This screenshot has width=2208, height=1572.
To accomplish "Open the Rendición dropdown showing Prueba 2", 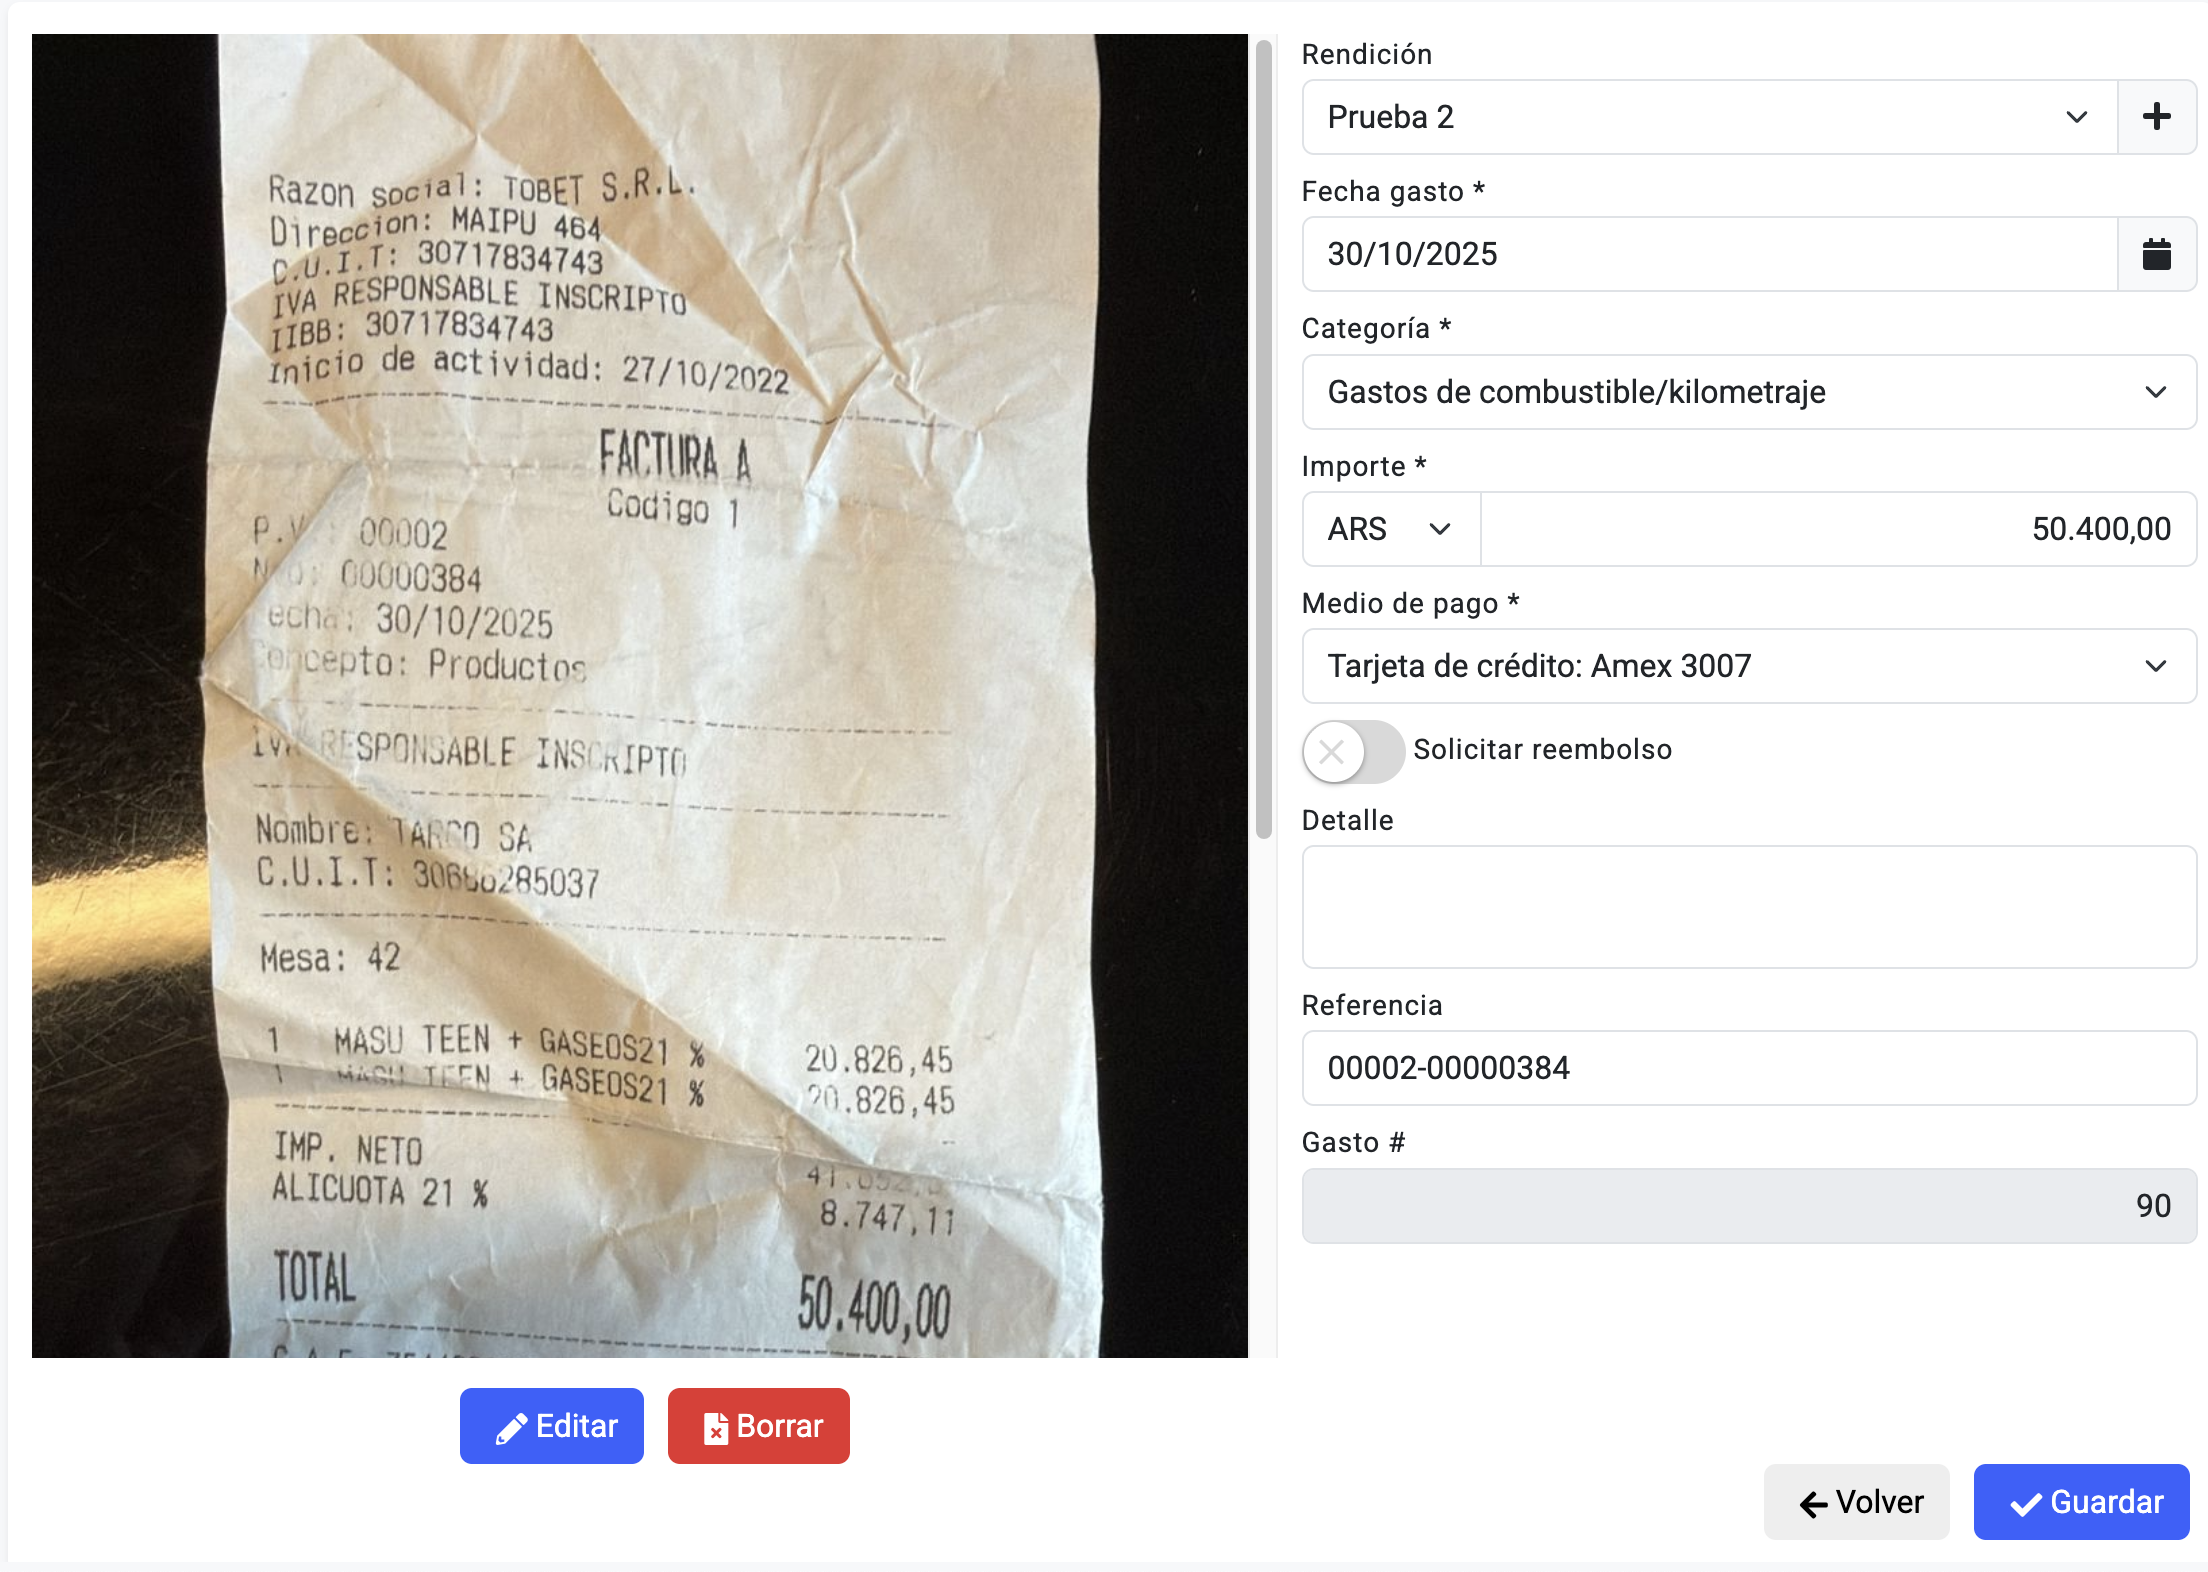I will tap(1709, 117).
